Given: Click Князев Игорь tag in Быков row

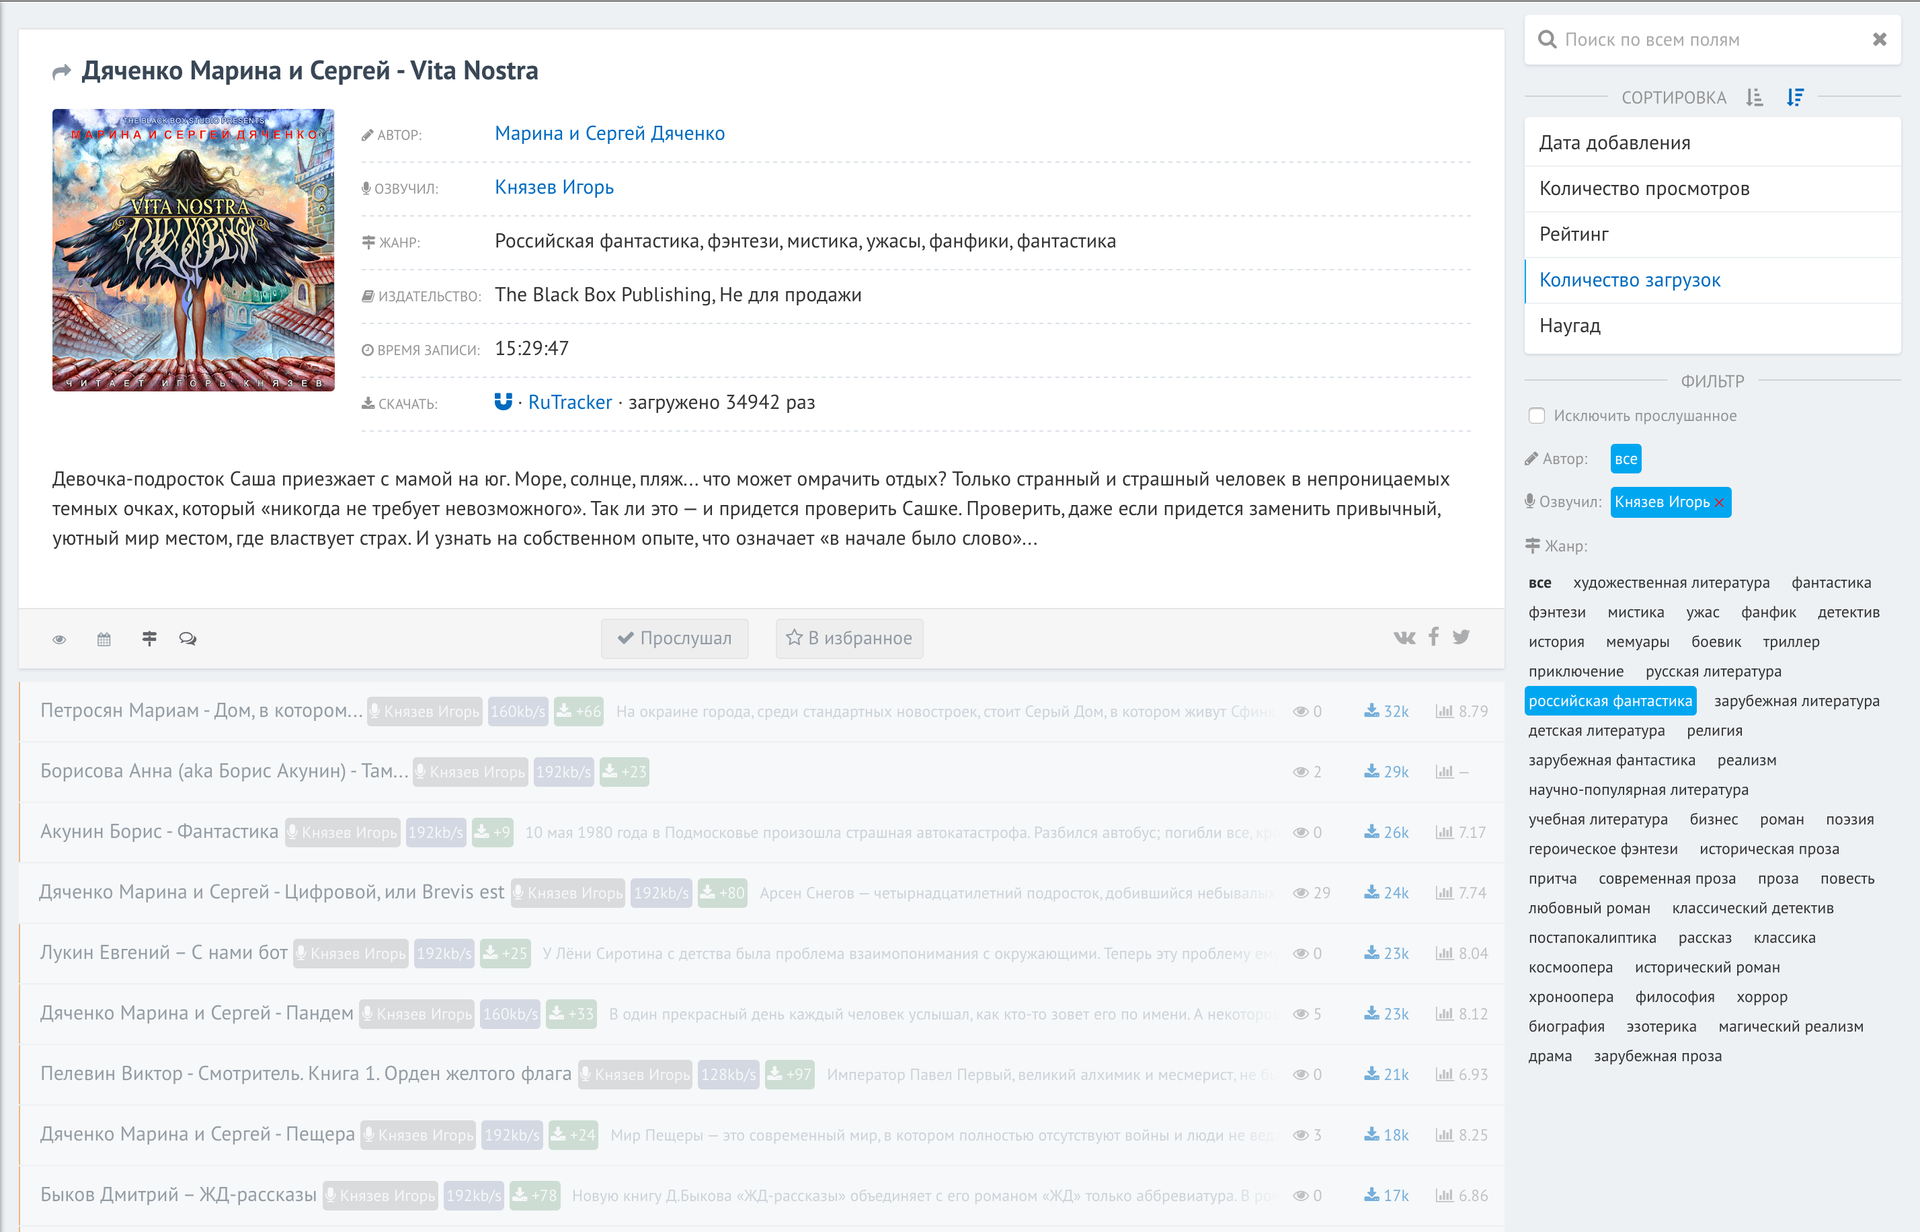Looking at the screenshot, I should click(381, 1195).
